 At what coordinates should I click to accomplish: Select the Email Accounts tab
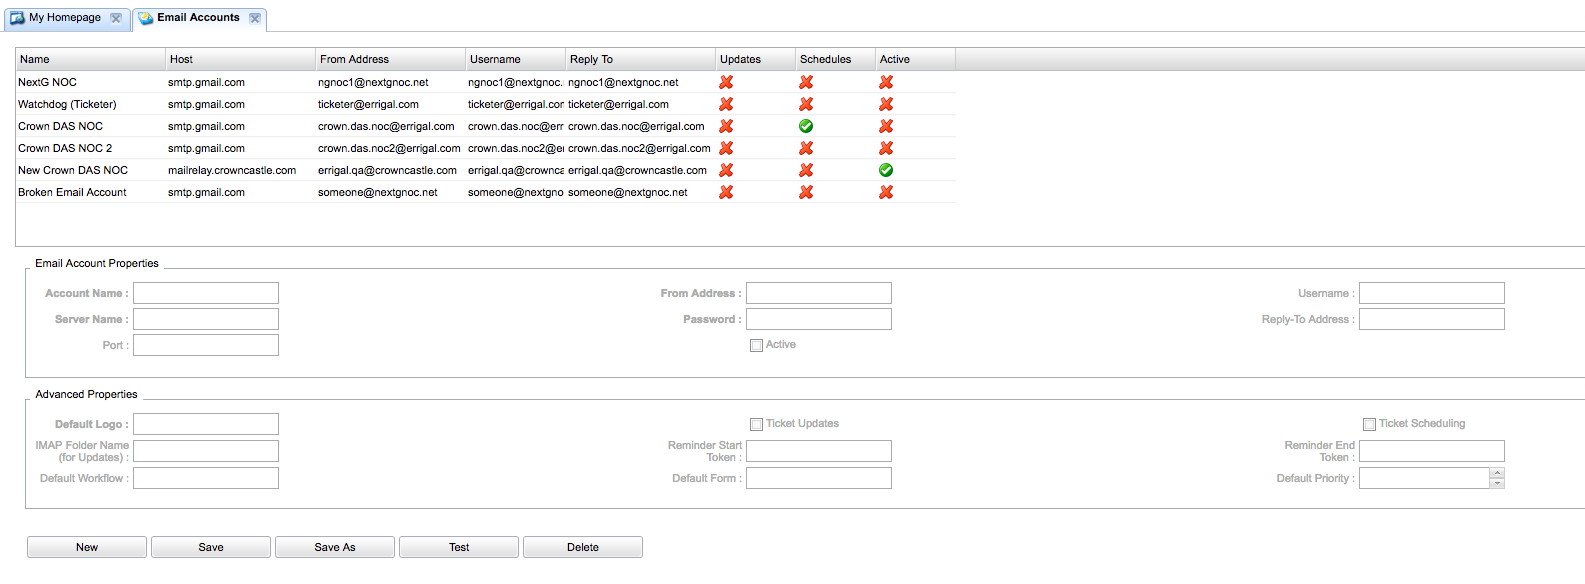click(198, 18)
